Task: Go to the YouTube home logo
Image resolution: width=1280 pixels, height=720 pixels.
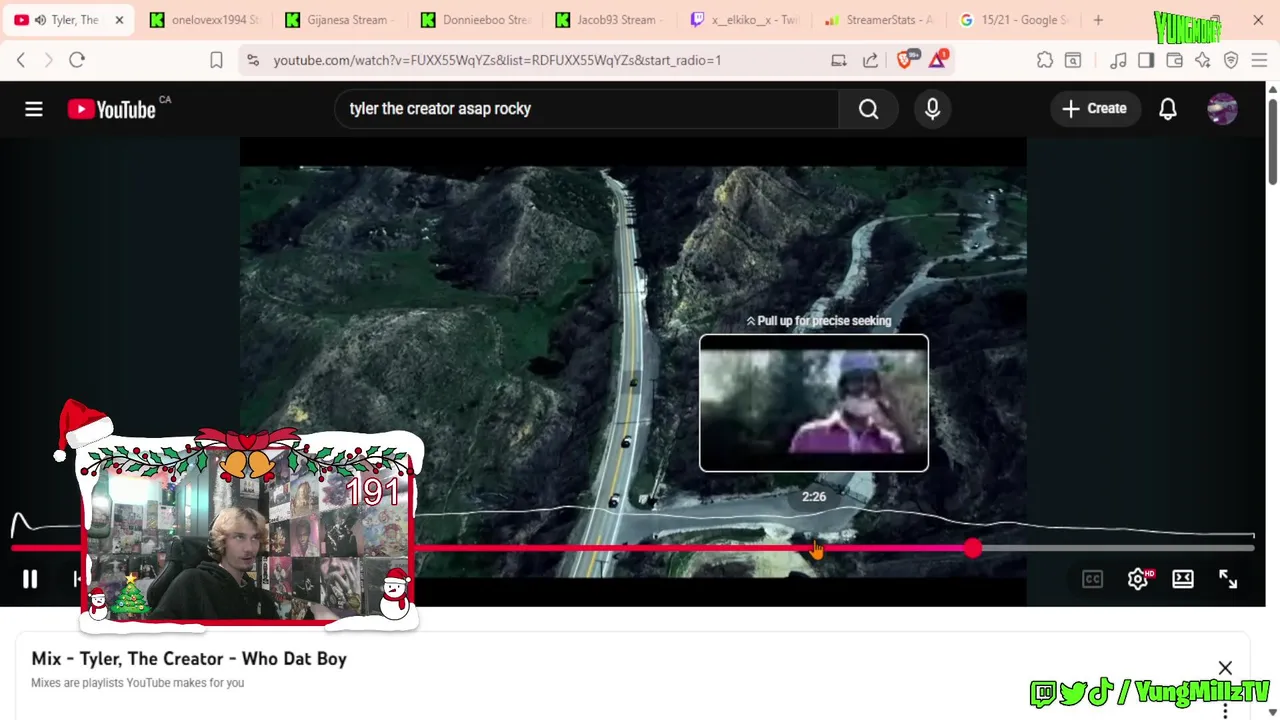Action: [x=111, y=109]
